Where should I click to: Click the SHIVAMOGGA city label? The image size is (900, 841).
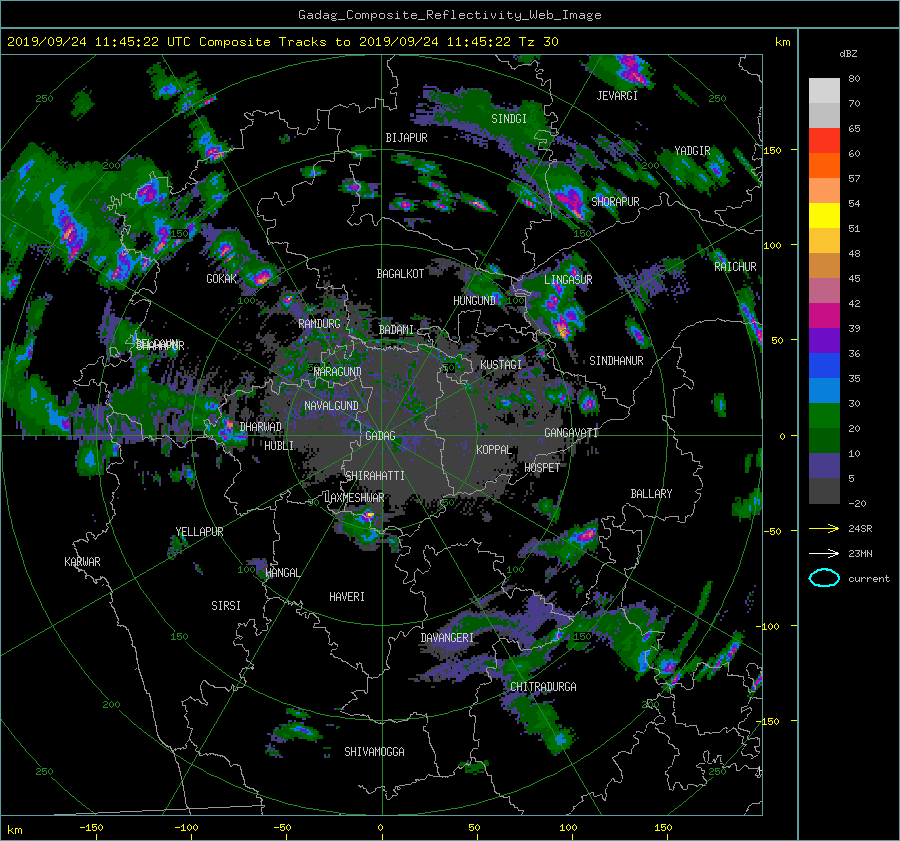point(374,751)
